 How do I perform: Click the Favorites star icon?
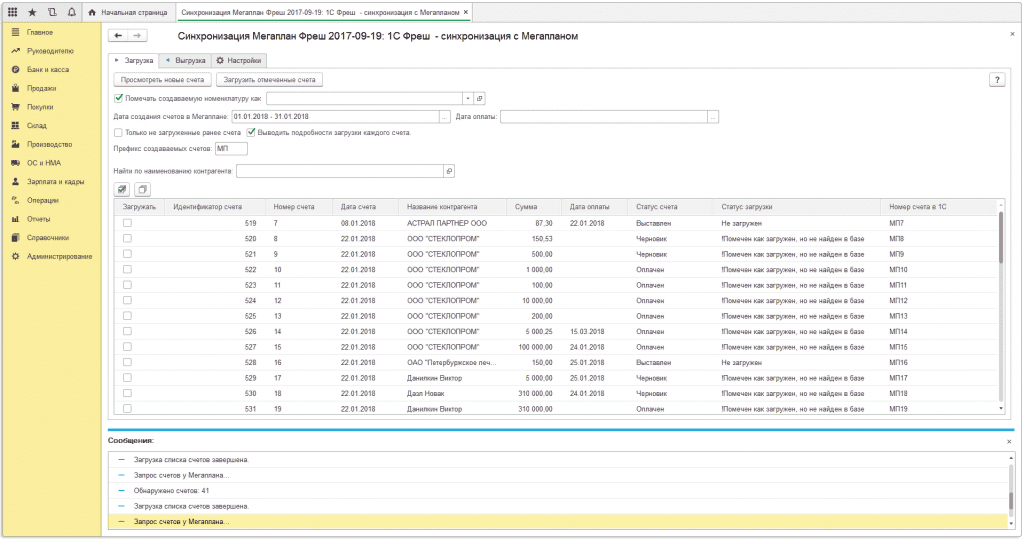[32, 11]
